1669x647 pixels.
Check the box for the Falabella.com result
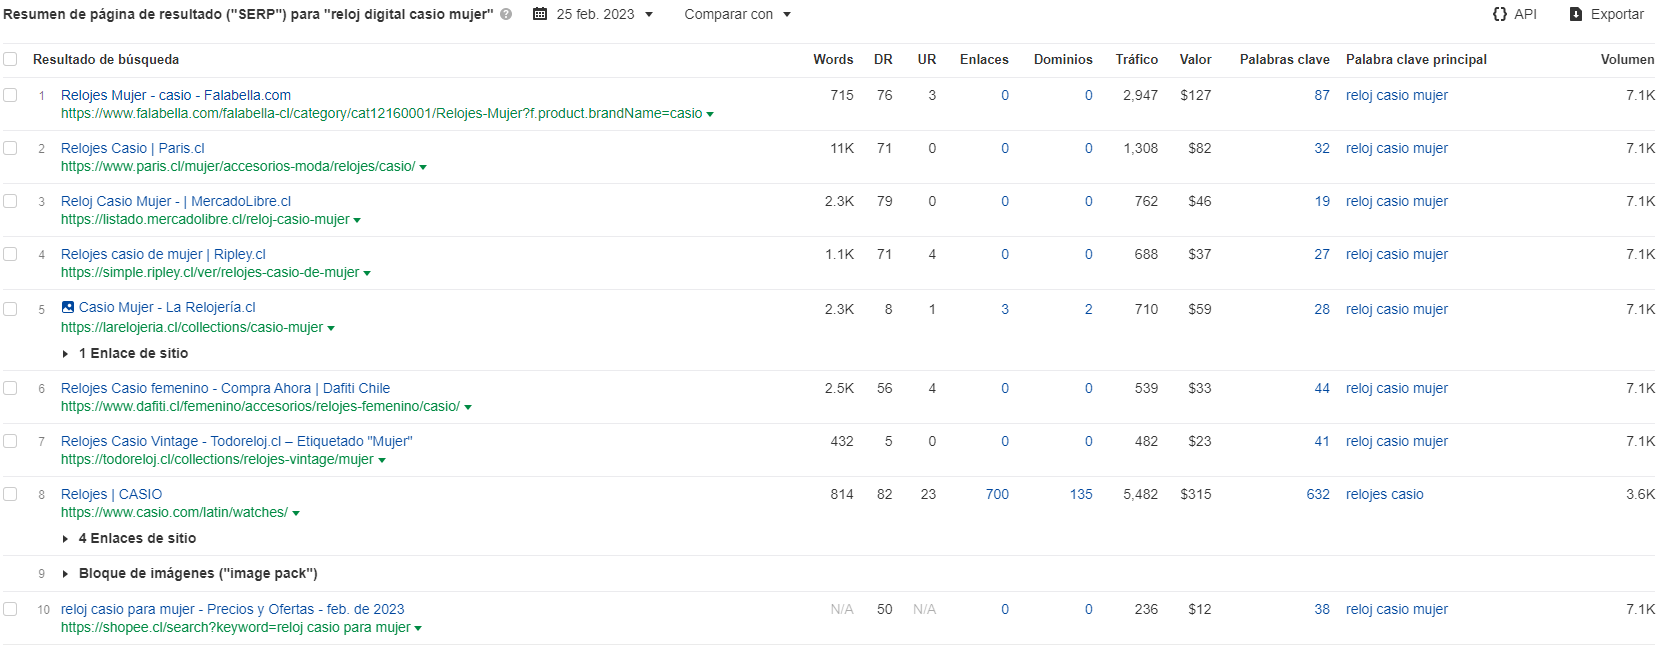tap(10, 95)
